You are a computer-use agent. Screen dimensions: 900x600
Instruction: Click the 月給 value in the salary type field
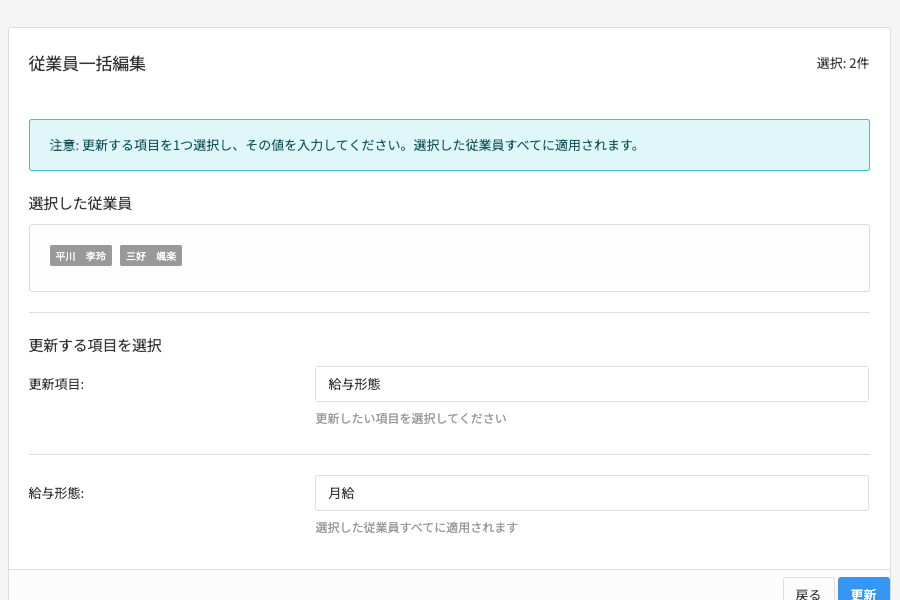pyautogui.click(x=342, y=493)
